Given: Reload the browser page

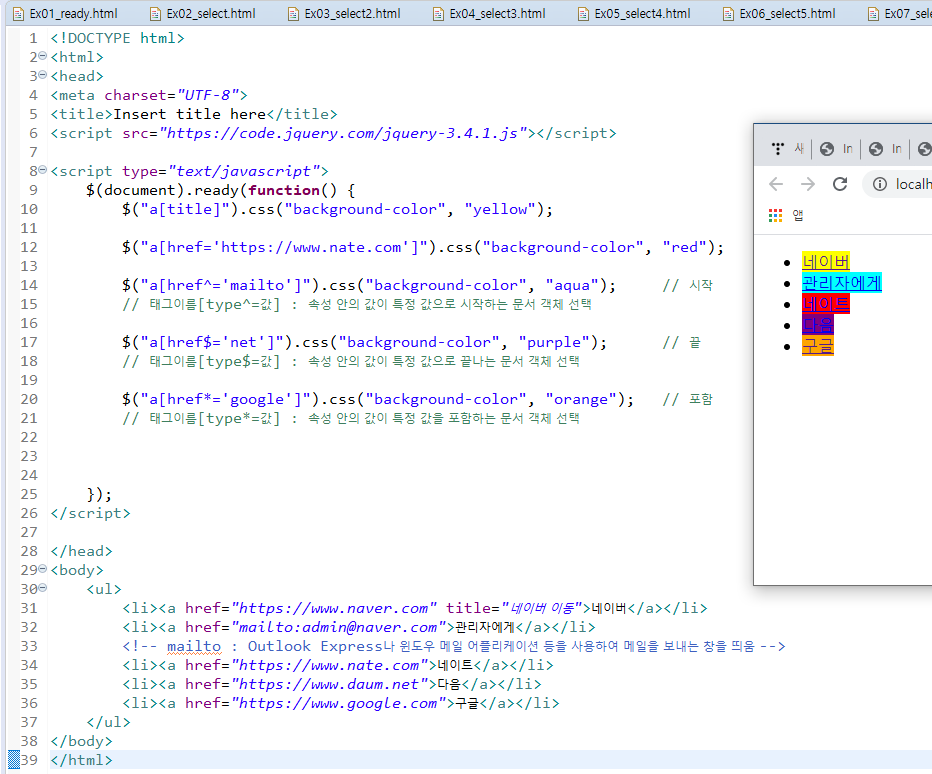Looking at the screenshot, I should pos(840,184).
